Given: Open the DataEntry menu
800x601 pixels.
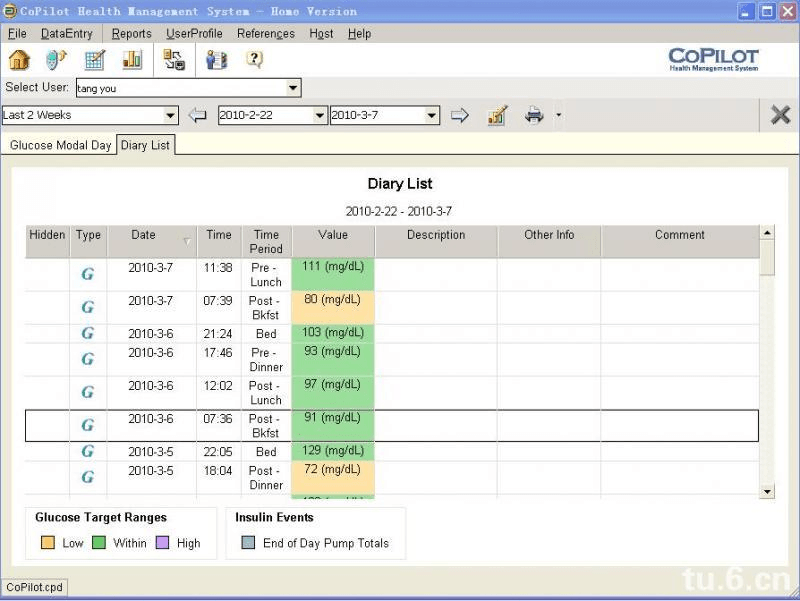Looking at the screenshot, I should 67,34.
